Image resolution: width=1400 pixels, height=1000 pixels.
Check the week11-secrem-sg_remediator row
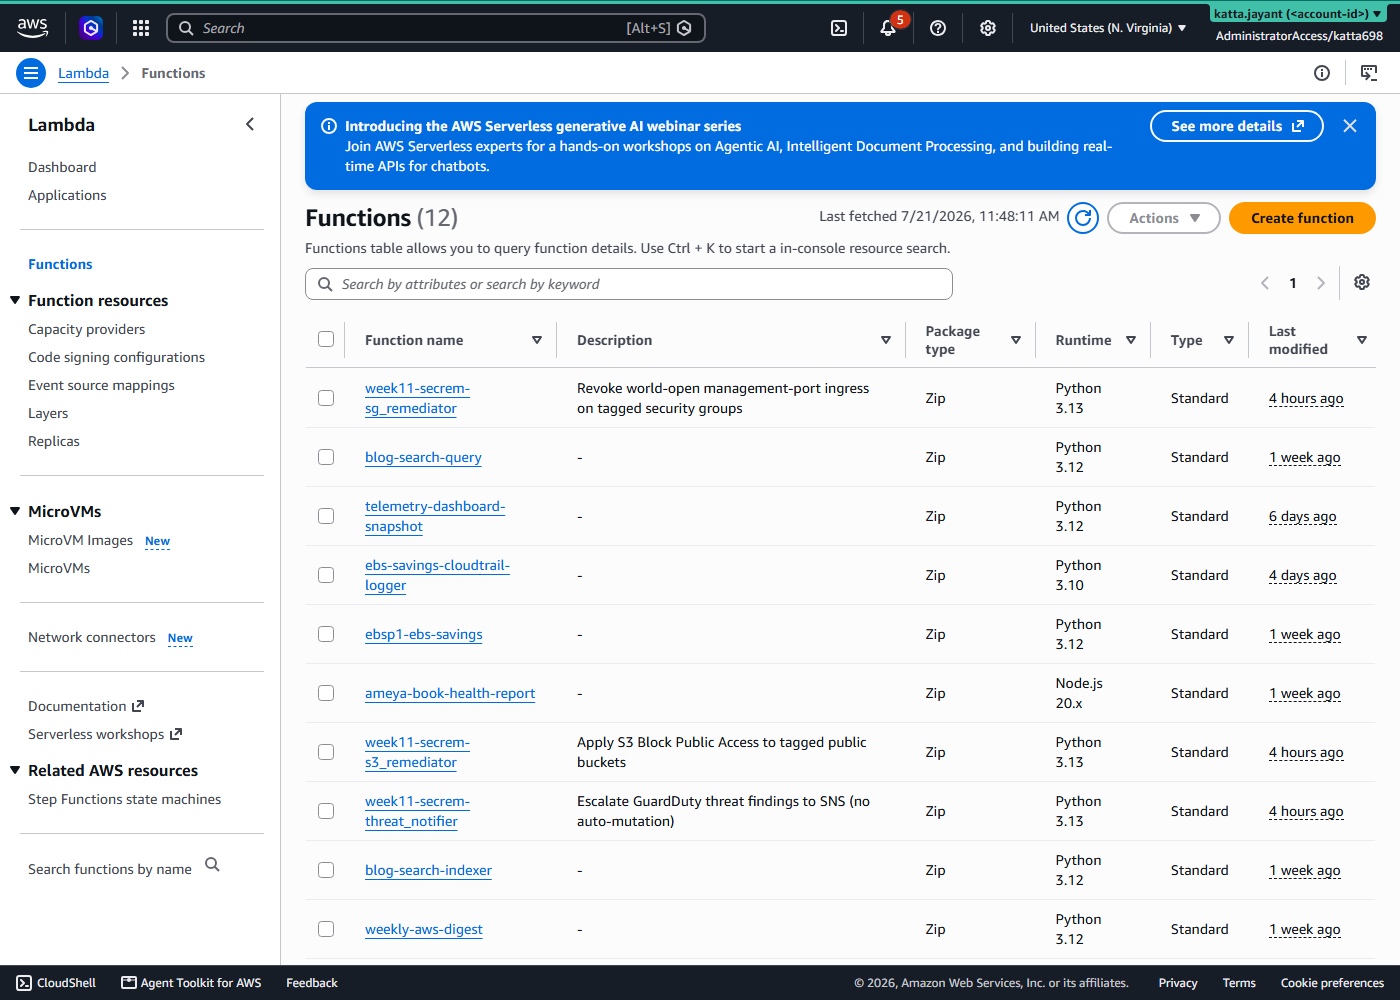click(x=326, y=398)
